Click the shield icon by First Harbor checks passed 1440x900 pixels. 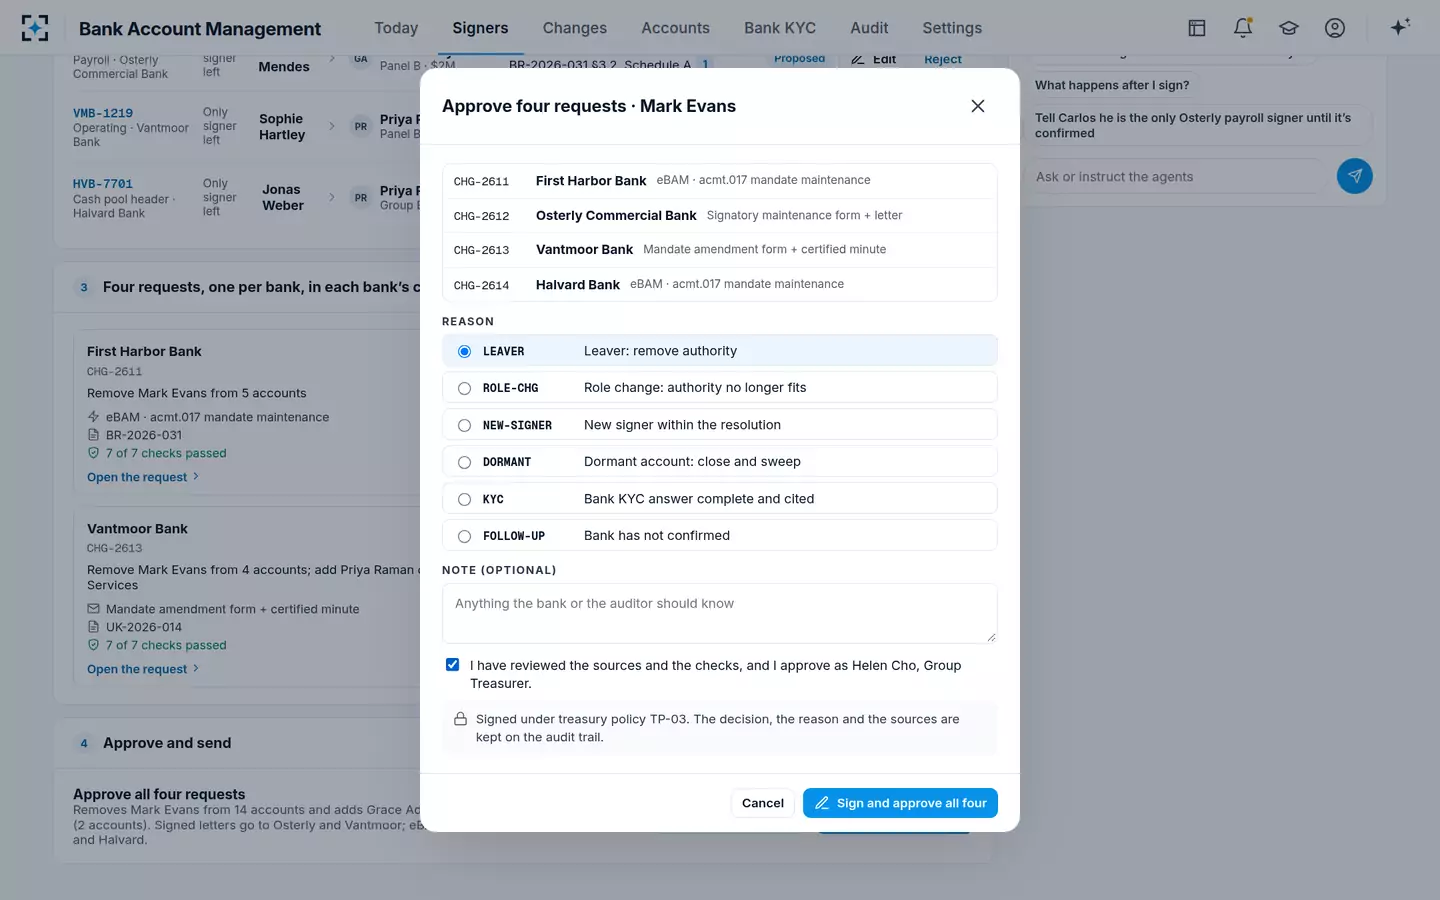coord(93,453)
